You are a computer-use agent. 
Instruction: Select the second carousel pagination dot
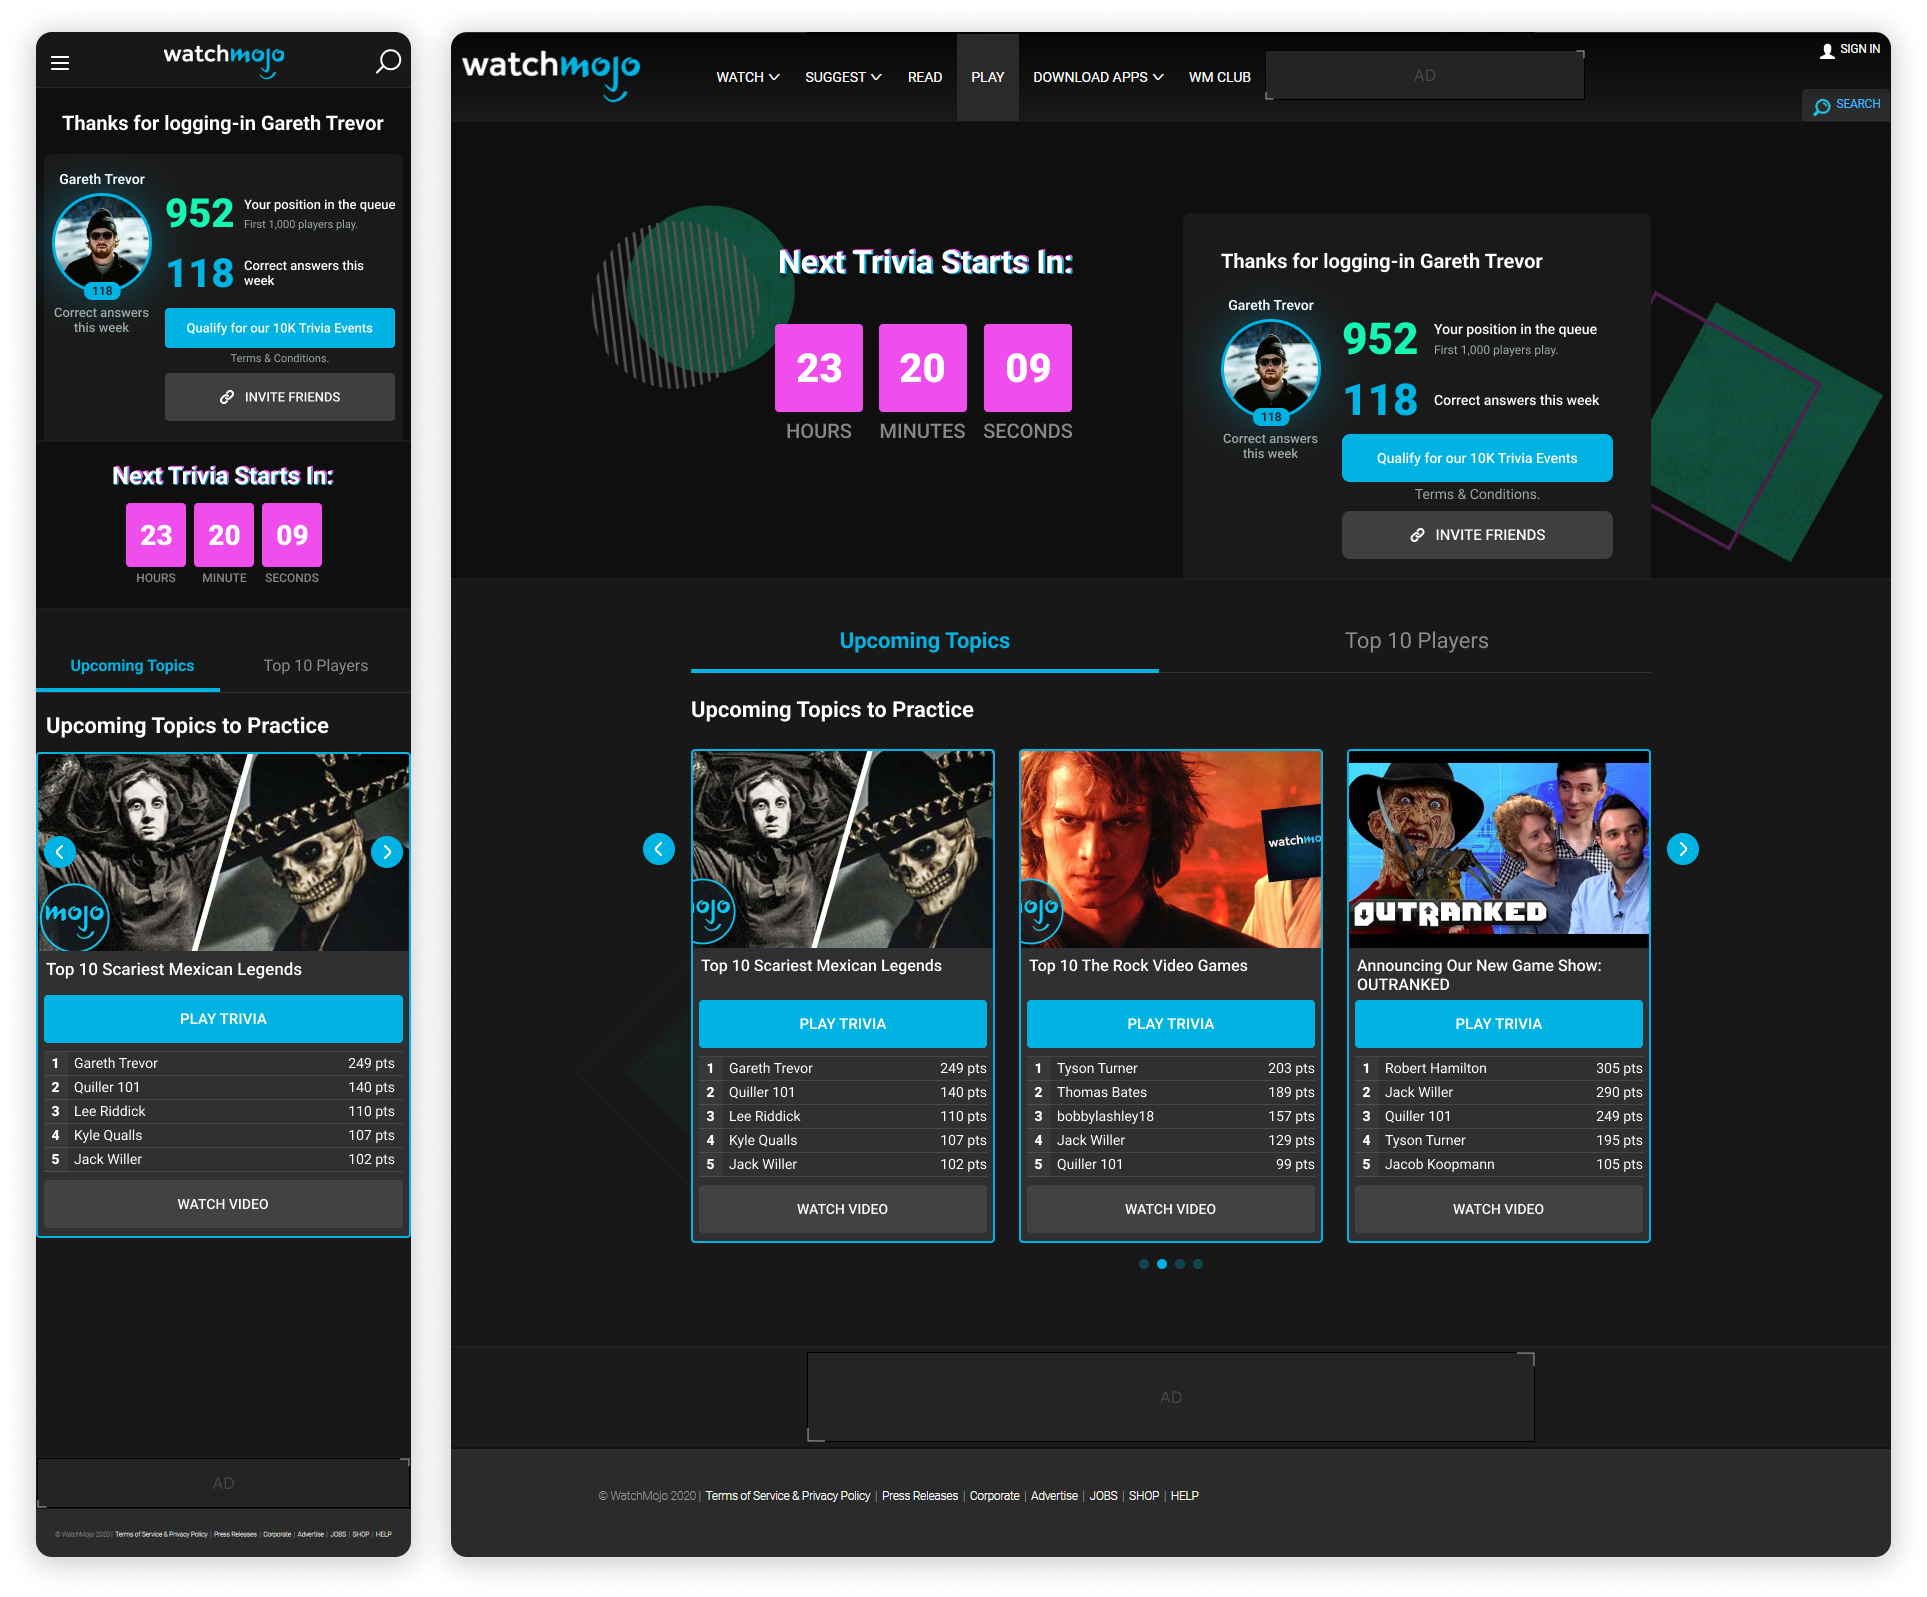[x=1162, y=1264]
